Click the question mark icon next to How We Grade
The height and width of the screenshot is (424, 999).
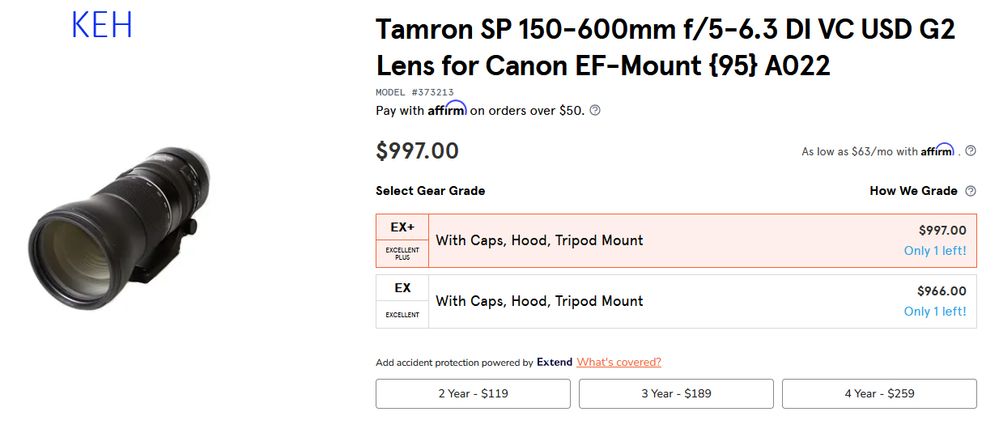tap(969, 191)
